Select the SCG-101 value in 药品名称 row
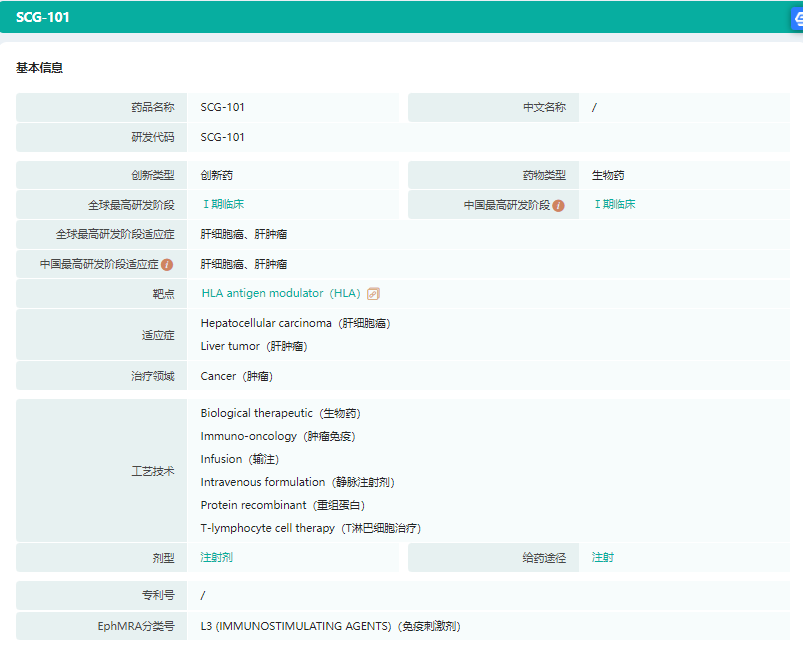The image size is (803, 647). [x=222, y=107]
